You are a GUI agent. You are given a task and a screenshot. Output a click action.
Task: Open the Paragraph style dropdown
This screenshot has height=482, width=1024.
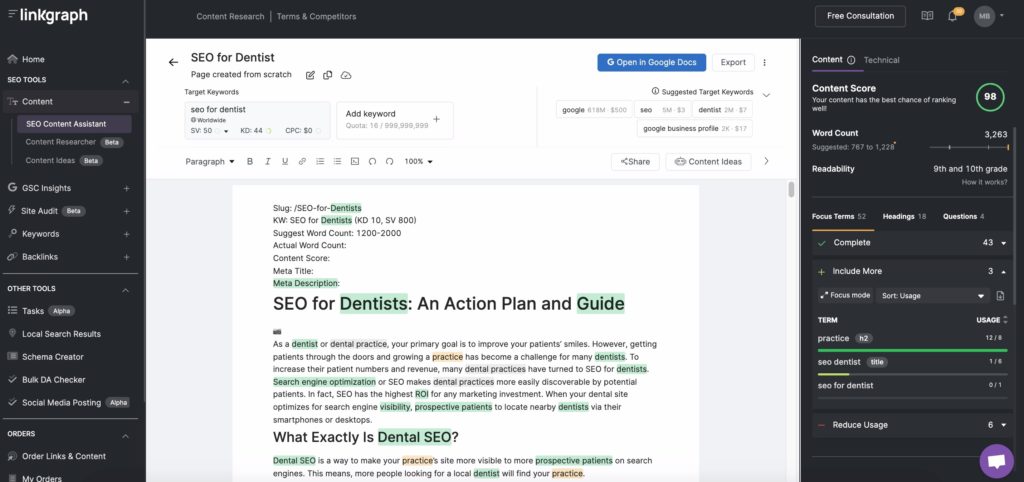(x=210, y=161)
